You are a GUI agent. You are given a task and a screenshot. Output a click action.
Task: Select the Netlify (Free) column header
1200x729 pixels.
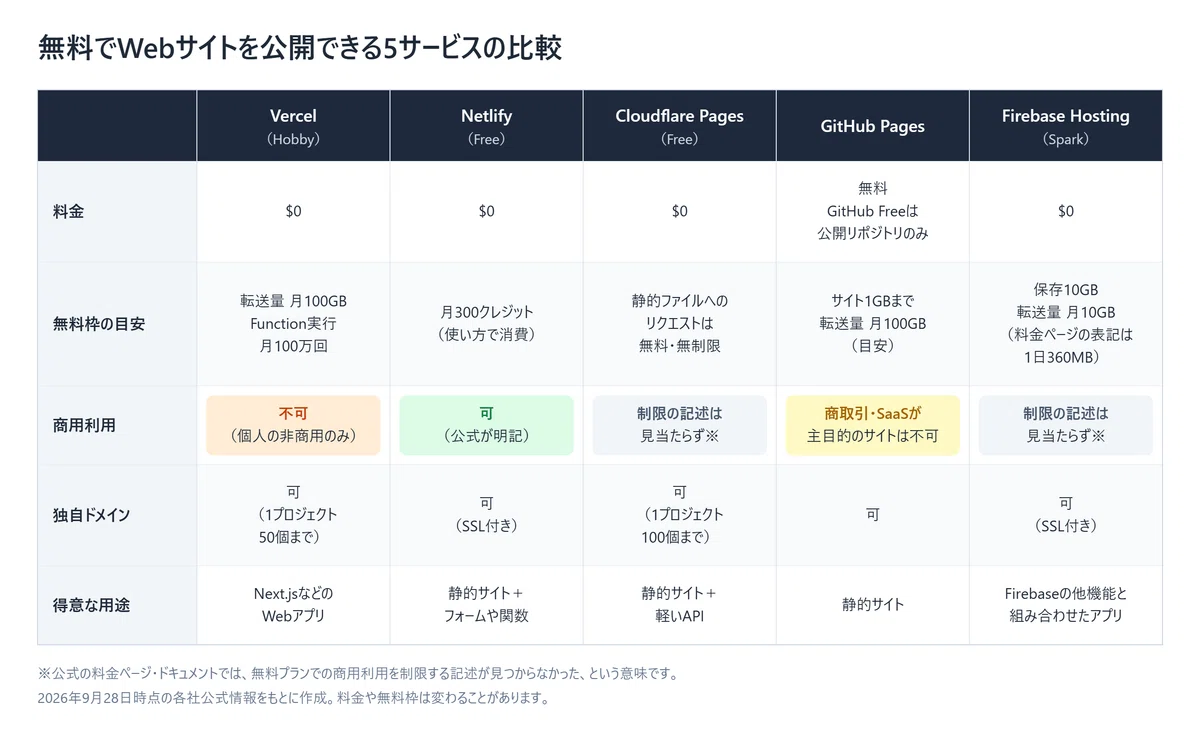pos(486,126)
